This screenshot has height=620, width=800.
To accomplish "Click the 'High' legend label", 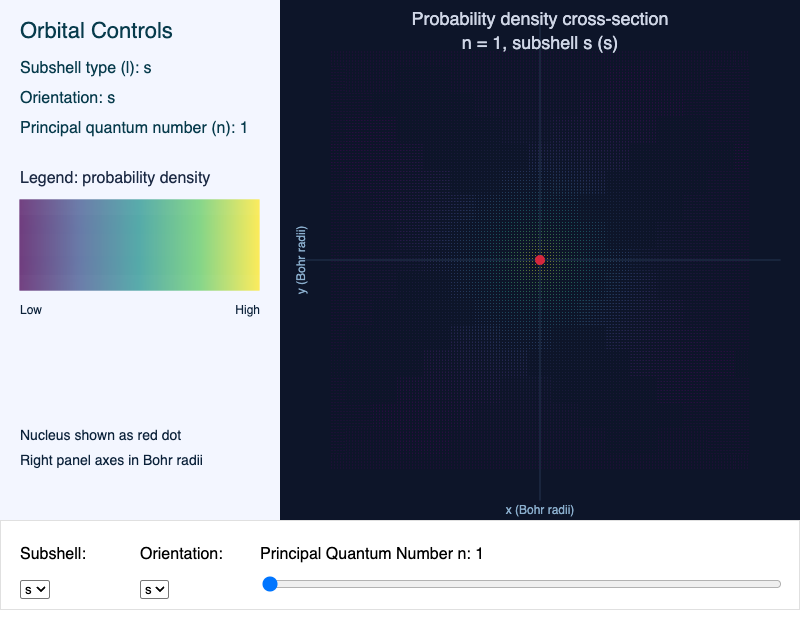I will (247, 309).
